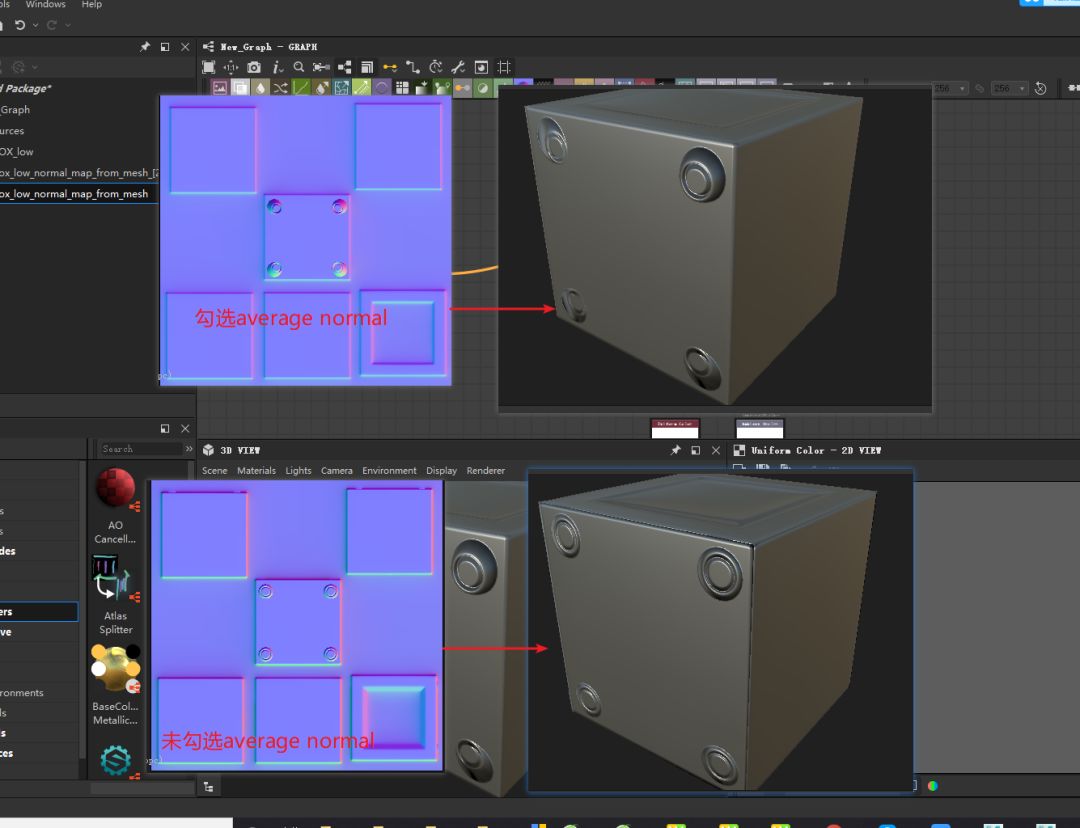Add a Curve node from the node bar
This screenshot has width=1080, height=828.
click(x=301, y=87)
